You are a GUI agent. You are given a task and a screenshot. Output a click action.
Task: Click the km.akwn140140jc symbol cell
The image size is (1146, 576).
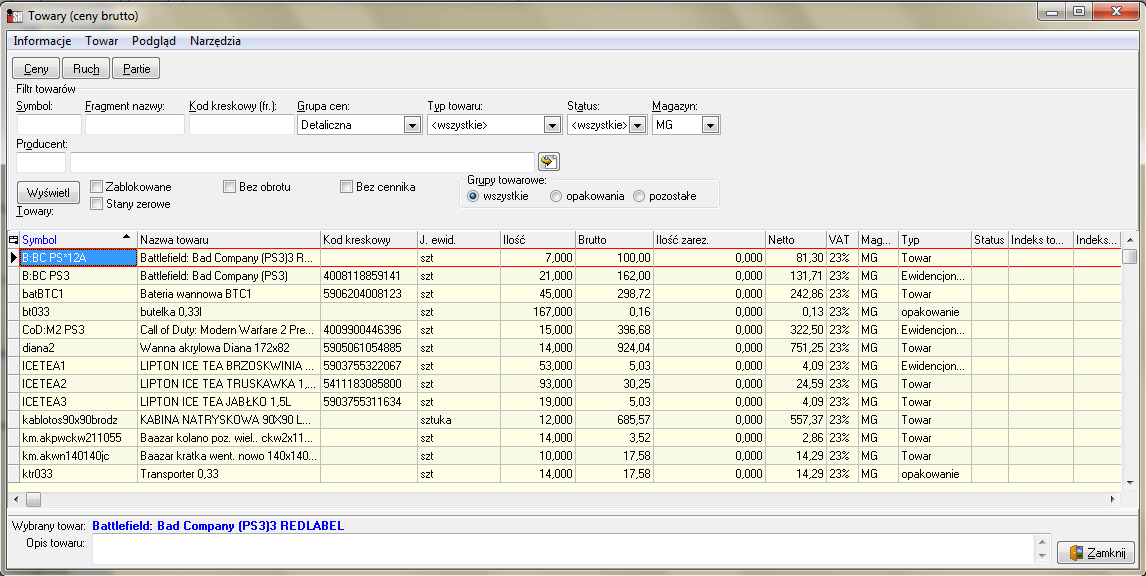pyautogui.click(x=78, y=455)
